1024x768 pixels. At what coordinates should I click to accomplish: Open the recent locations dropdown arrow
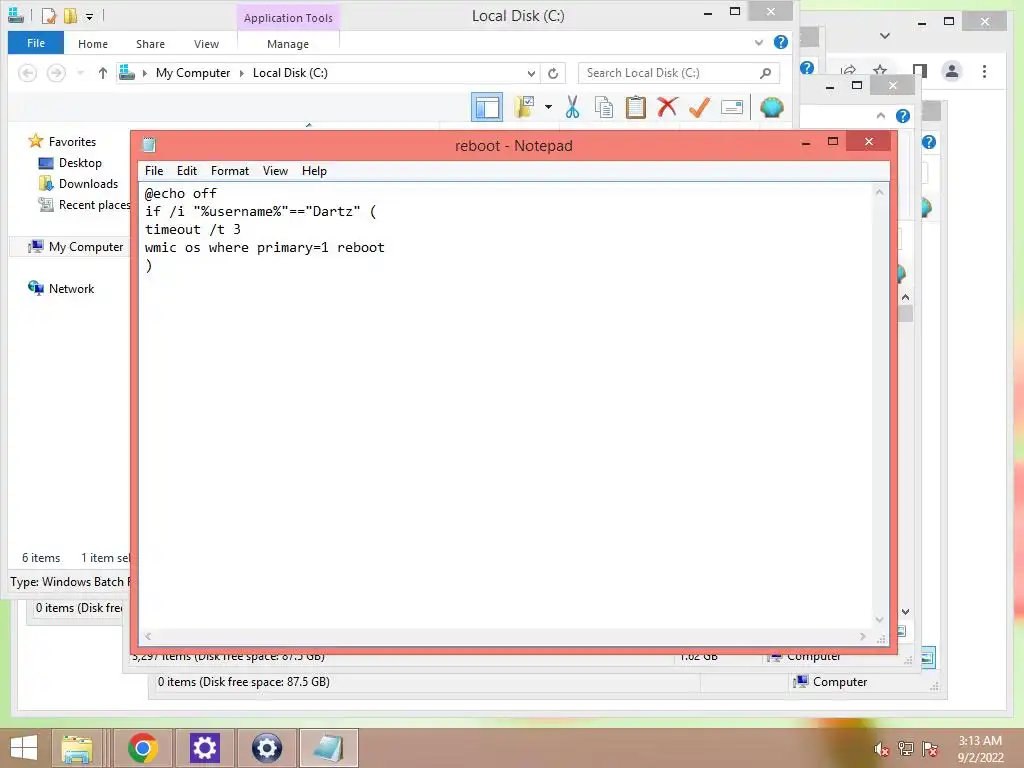click(x=80, y=73)
